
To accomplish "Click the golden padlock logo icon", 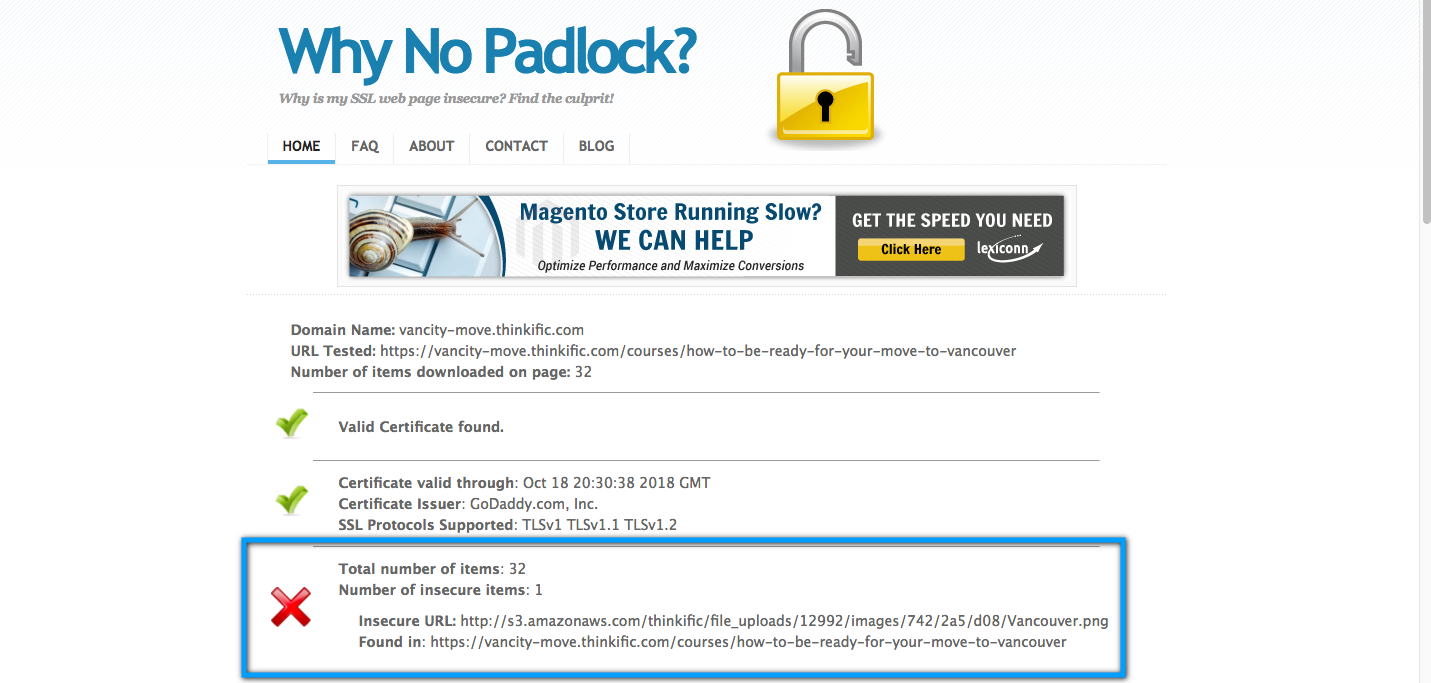I will [824, 77].
